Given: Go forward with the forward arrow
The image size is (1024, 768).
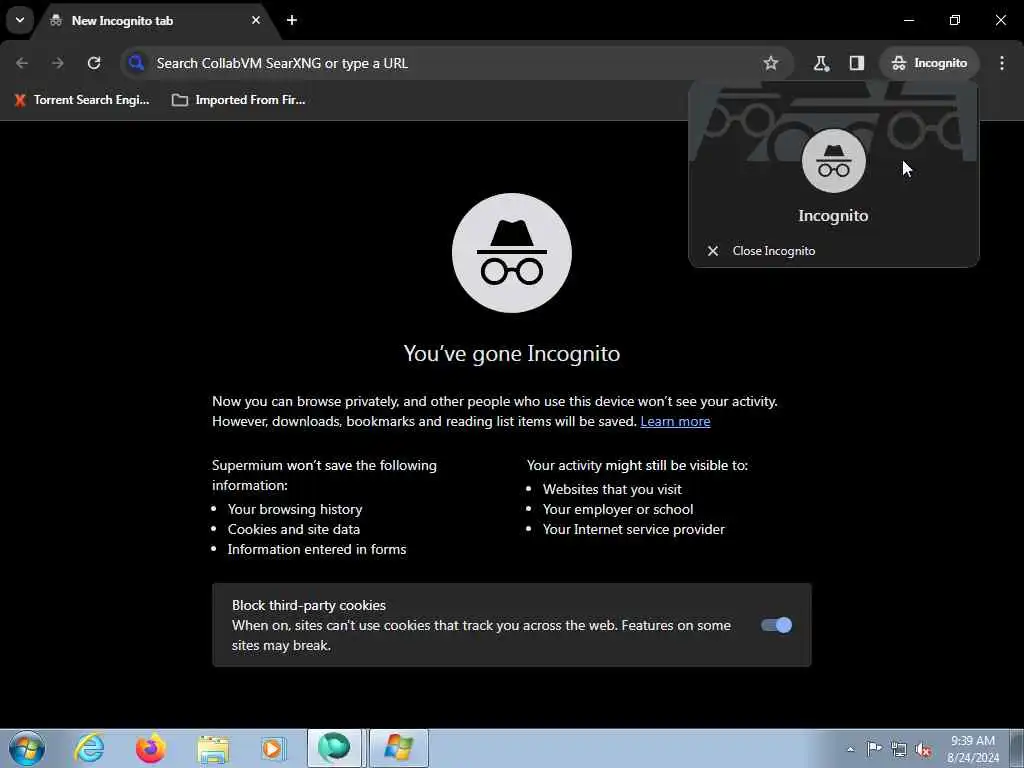Looking at the screenshot, I should coord(57,63).
